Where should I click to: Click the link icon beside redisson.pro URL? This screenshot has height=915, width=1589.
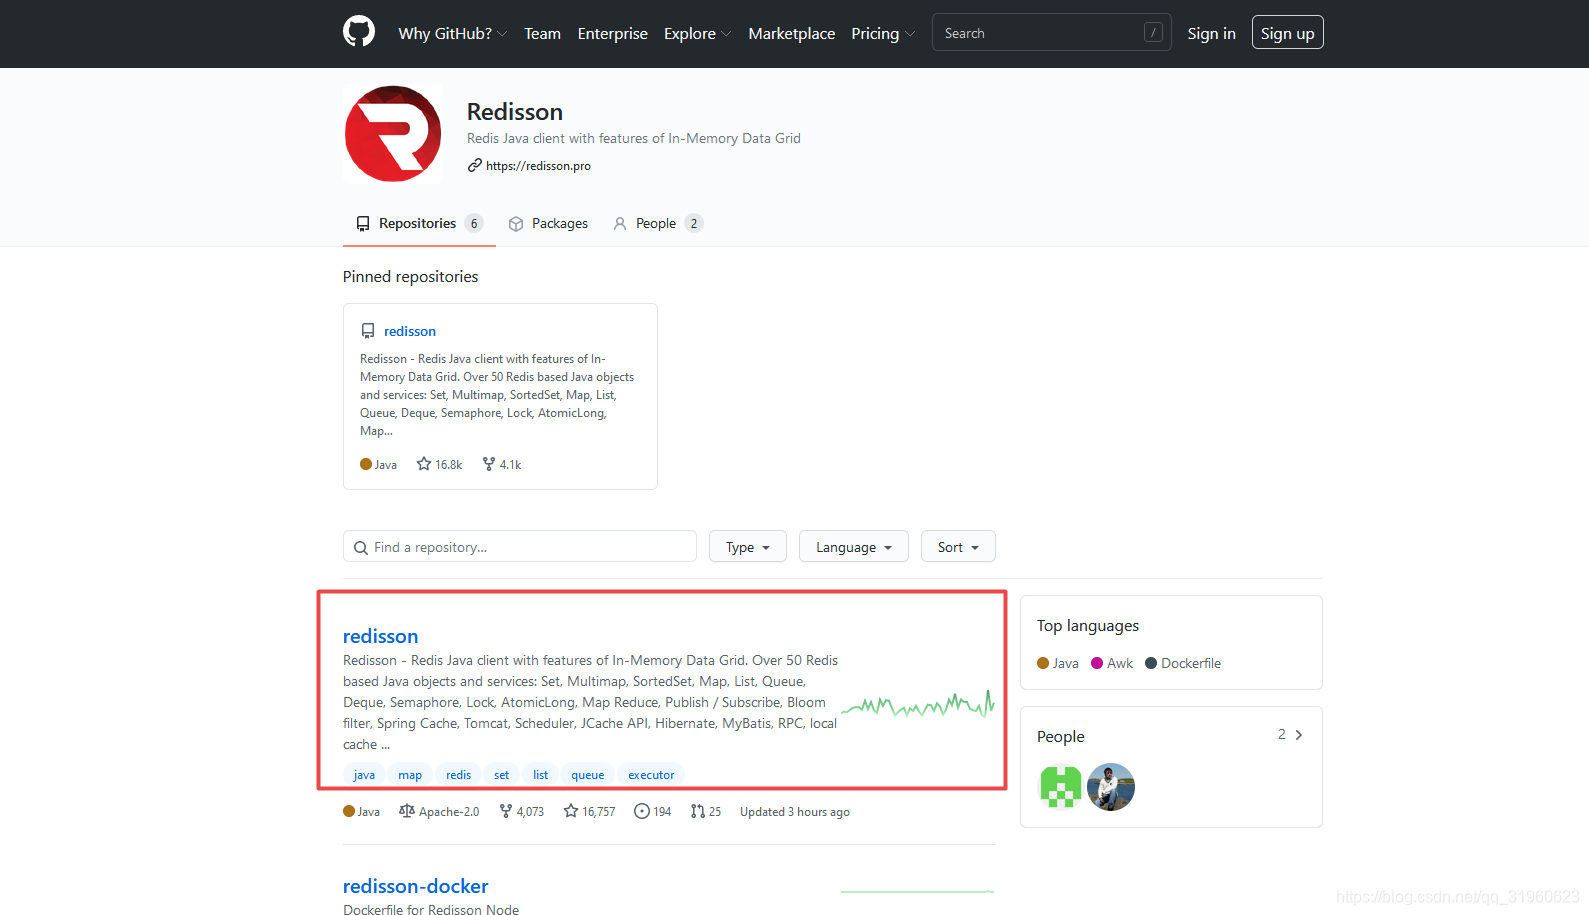[x=474, y=165]
